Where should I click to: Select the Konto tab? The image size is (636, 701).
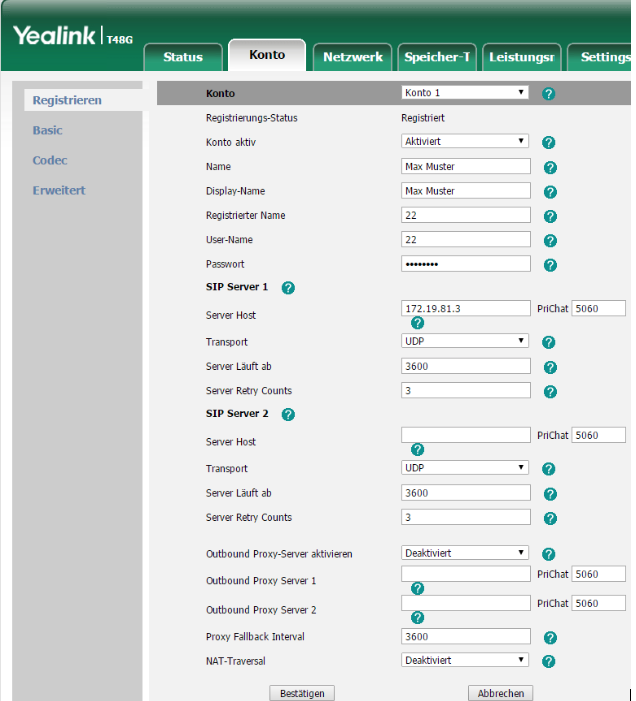click(x=267, y=55)
